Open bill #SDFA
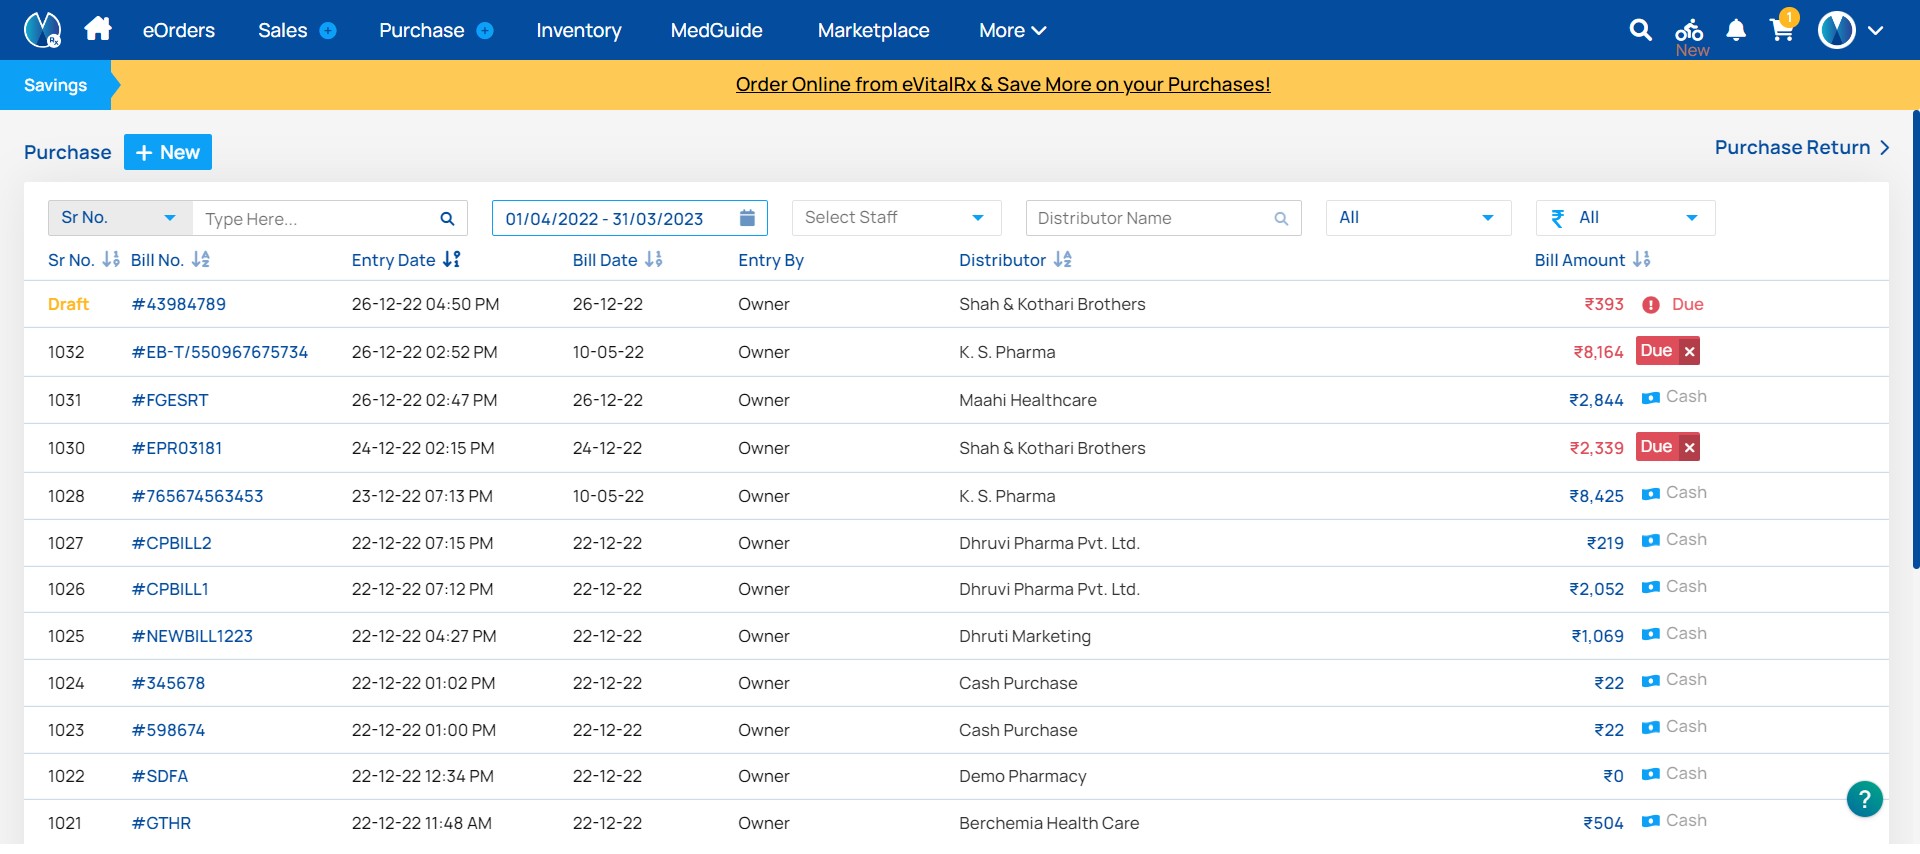This screenshot has height=854, width=1920. (x=160, y=776)
